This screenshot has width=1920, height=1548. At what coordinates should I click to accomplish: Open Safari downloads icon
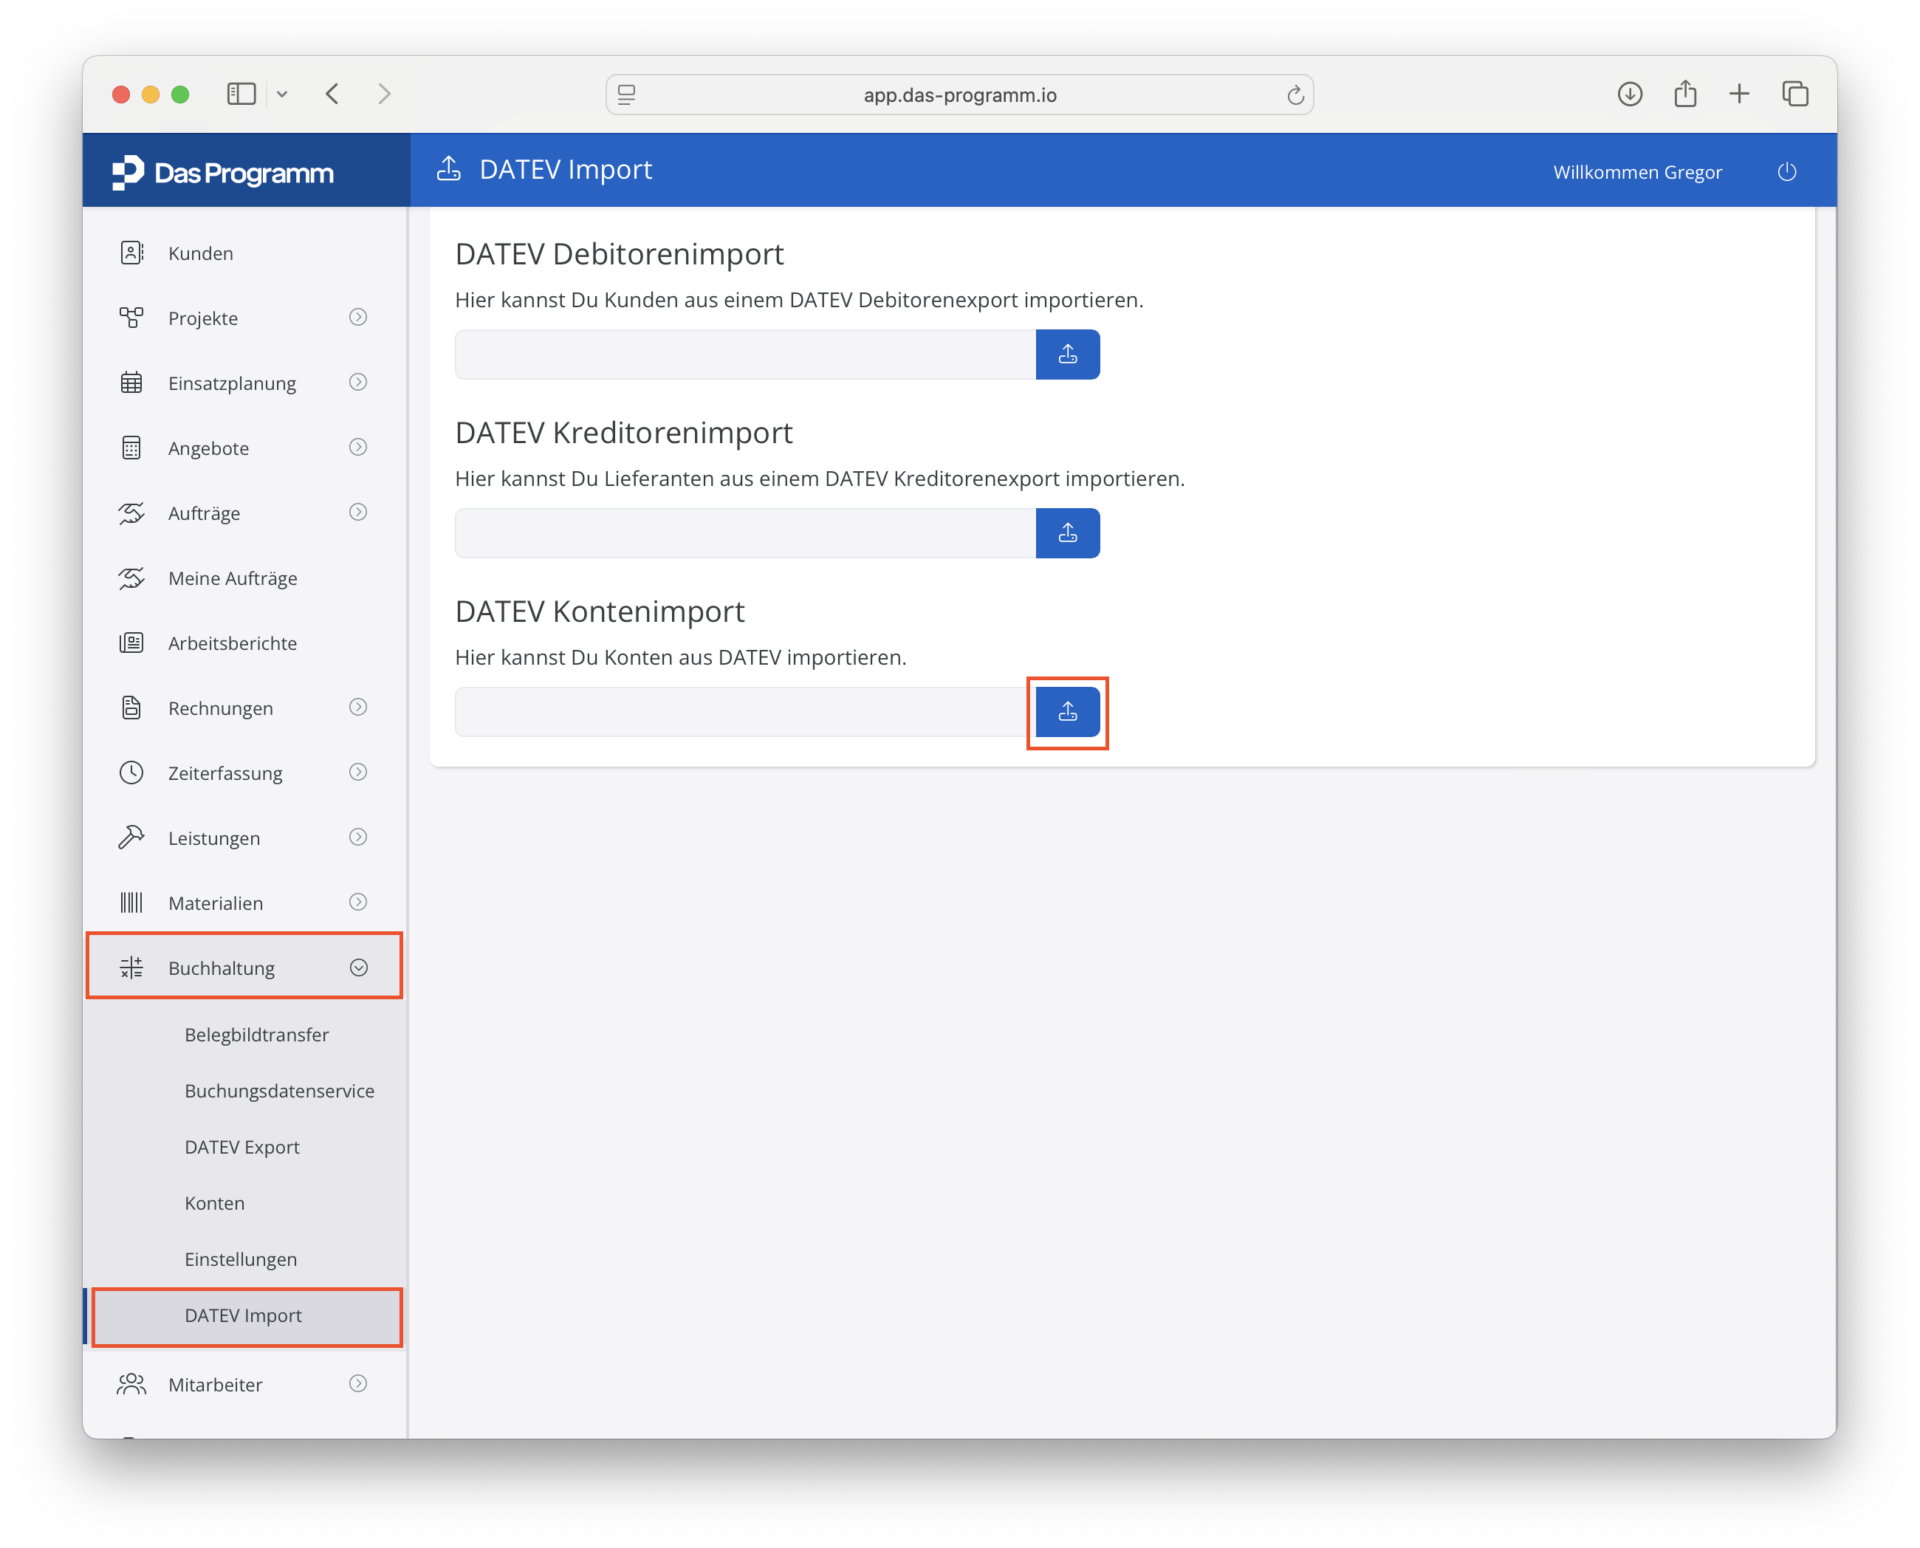tap(1629, 94)
